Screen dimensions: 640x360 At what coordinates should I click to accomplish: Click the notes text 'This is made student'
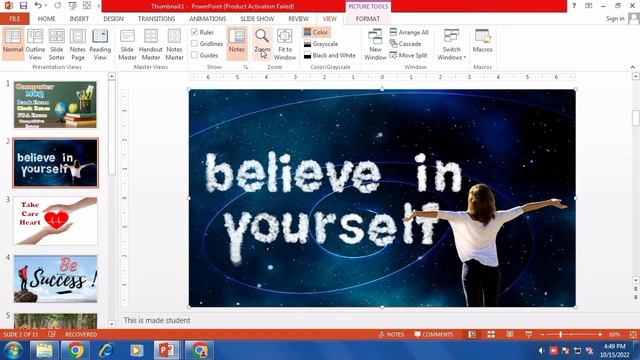(157, 320)
